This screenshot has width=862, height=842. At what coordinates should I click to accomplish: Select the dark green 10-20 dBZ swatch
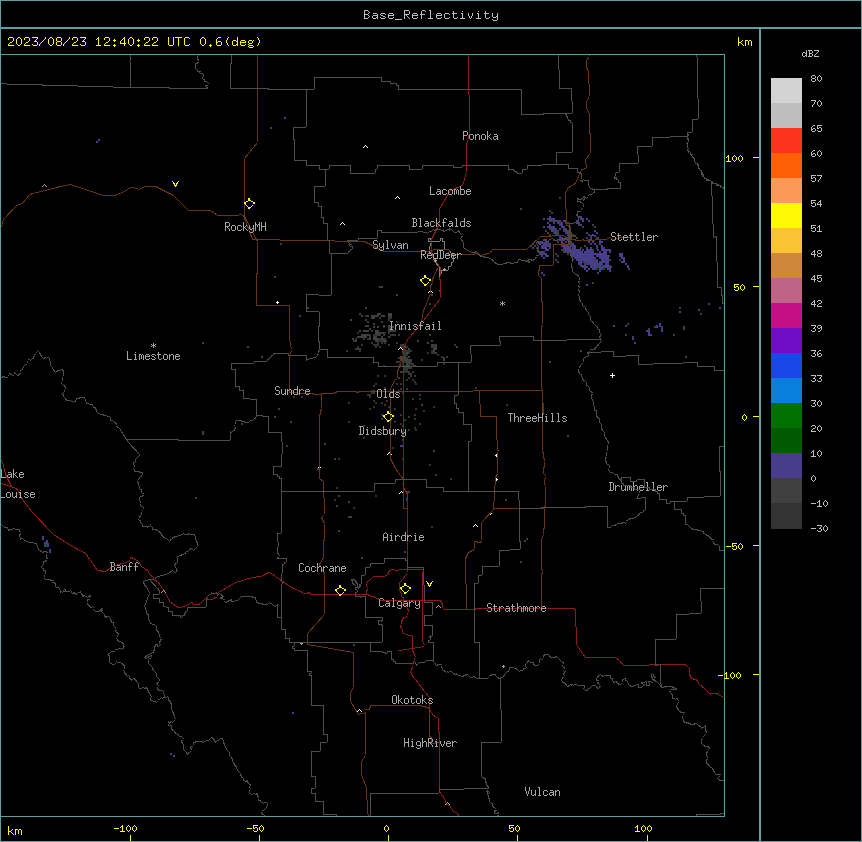pyautogui.click(x=786, y=441)
